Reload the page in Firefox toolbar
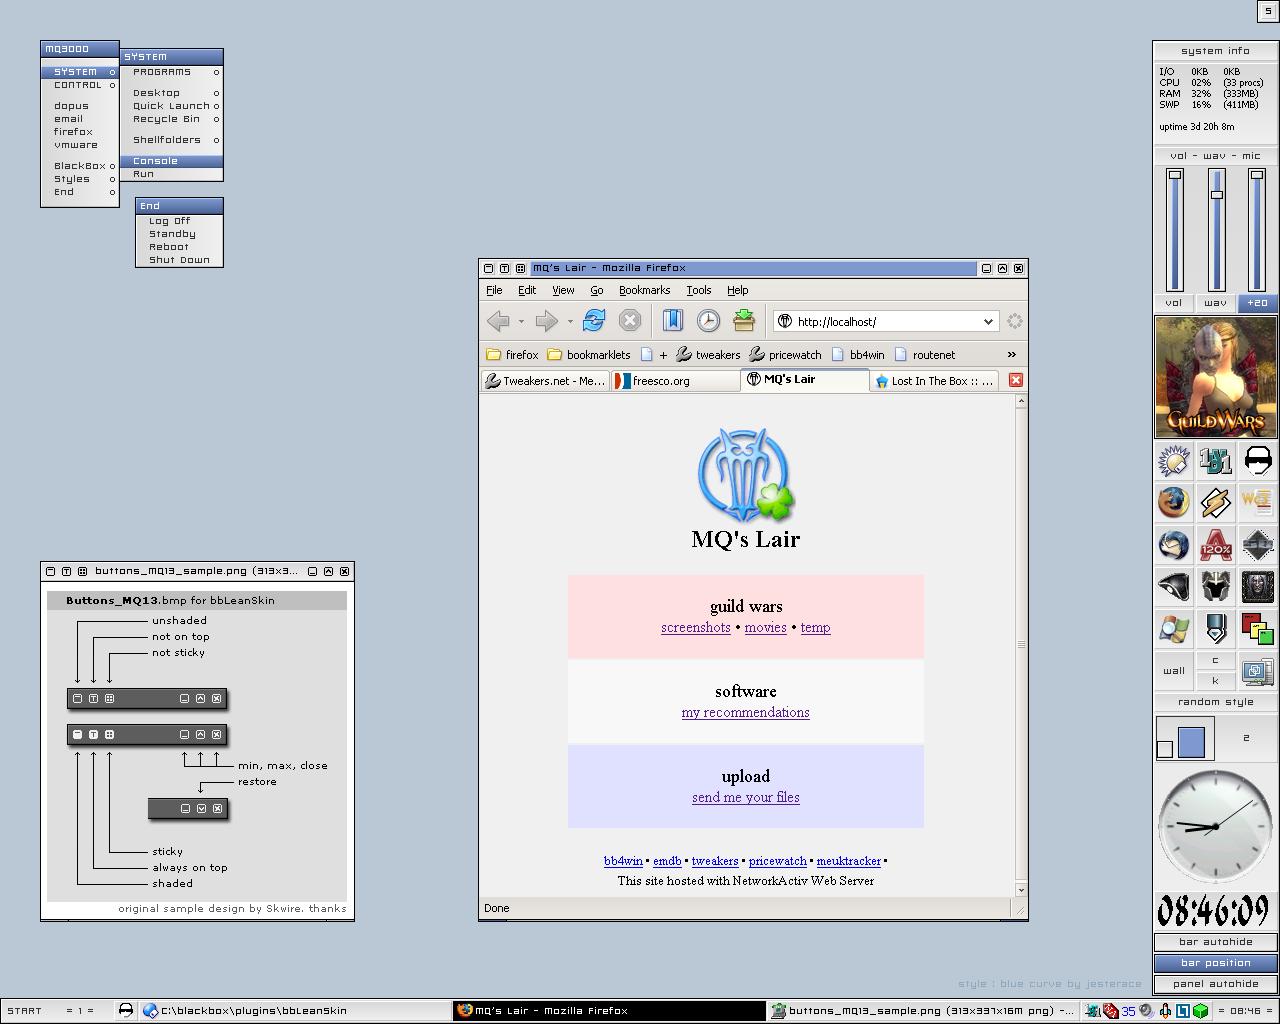 tap(594, 320)
